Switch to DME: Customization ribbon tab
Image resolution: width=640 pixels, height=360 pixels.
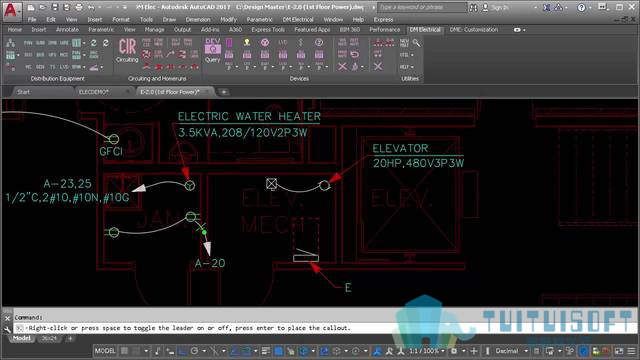point(474,30)
